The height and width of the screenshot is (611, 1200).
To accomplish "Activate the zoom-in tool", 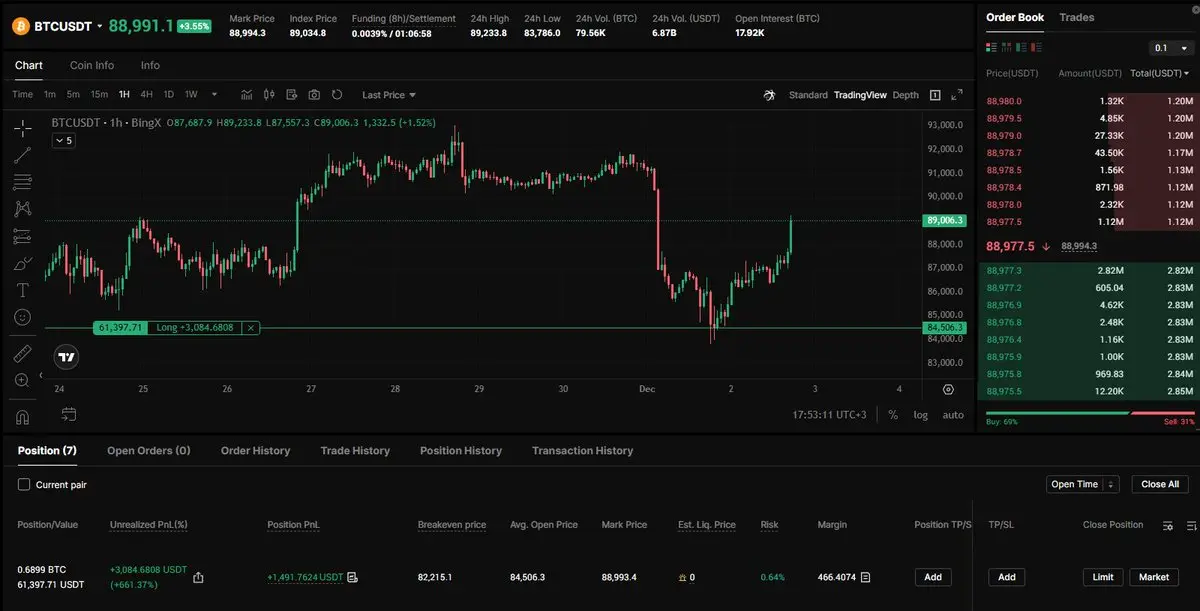I will tap(22, 380).
